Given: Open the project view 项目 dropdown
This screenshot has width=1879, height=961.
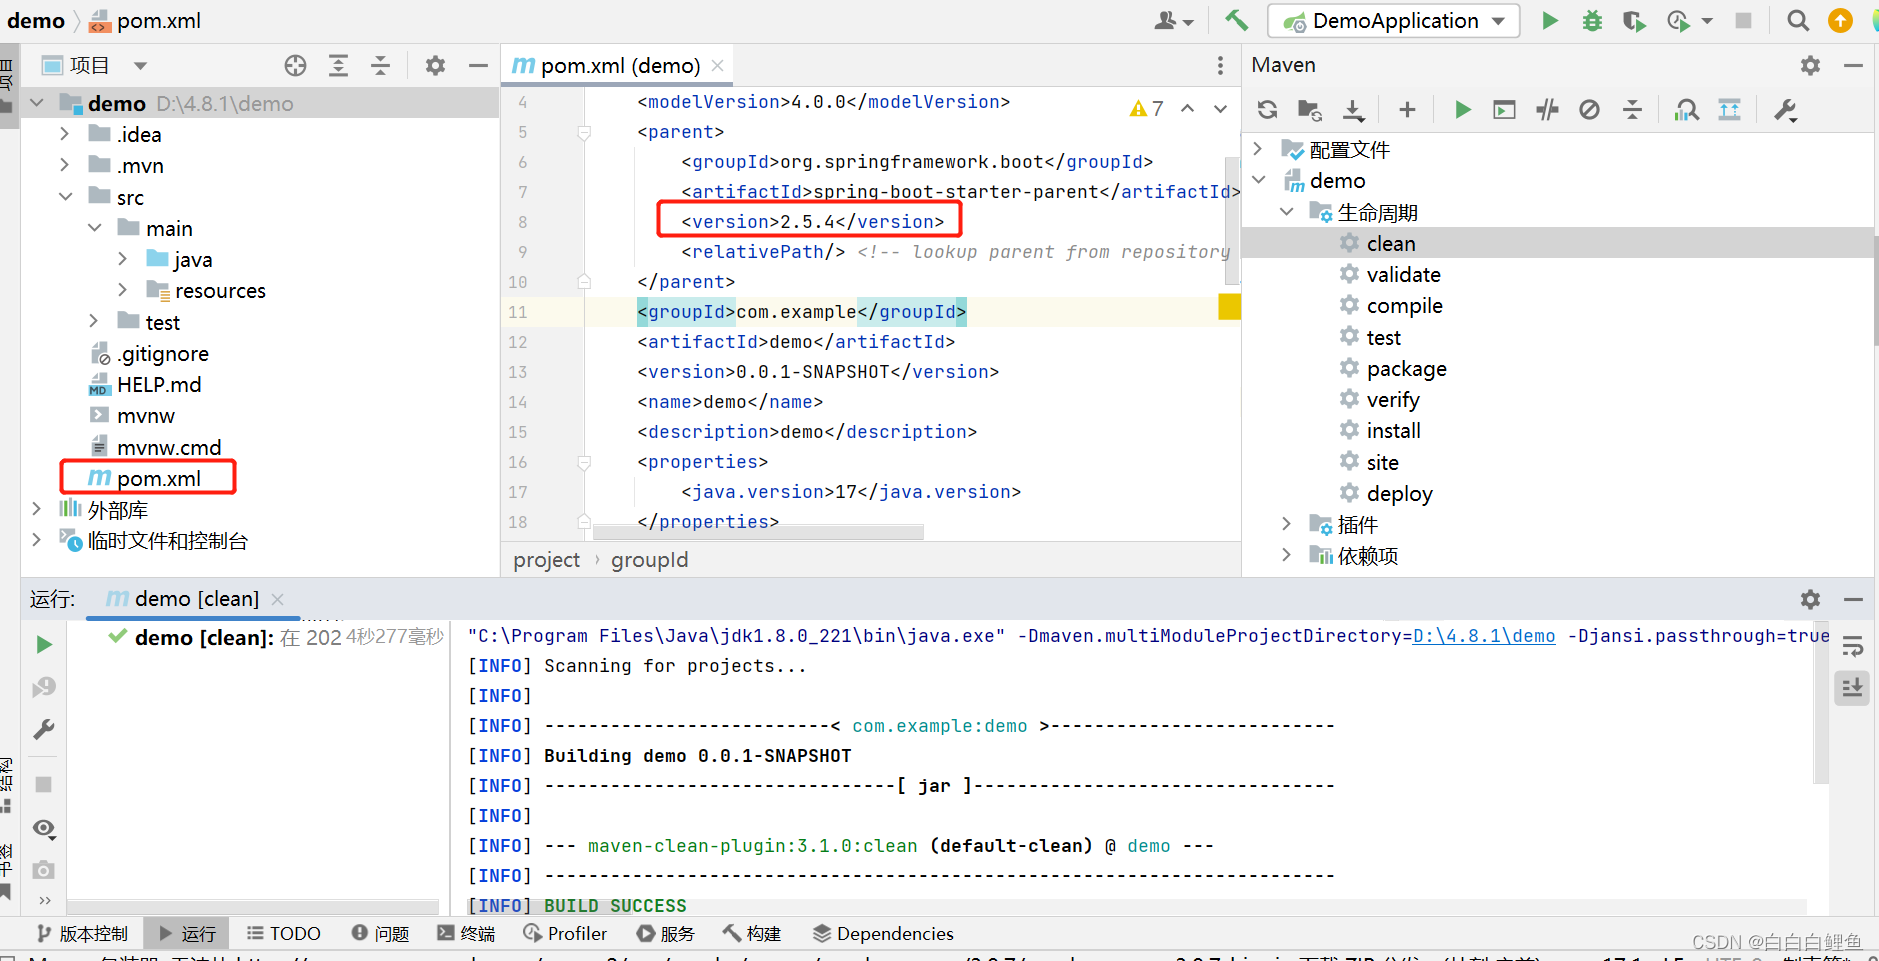Looking at the screenshot, I should click(139, 66).
